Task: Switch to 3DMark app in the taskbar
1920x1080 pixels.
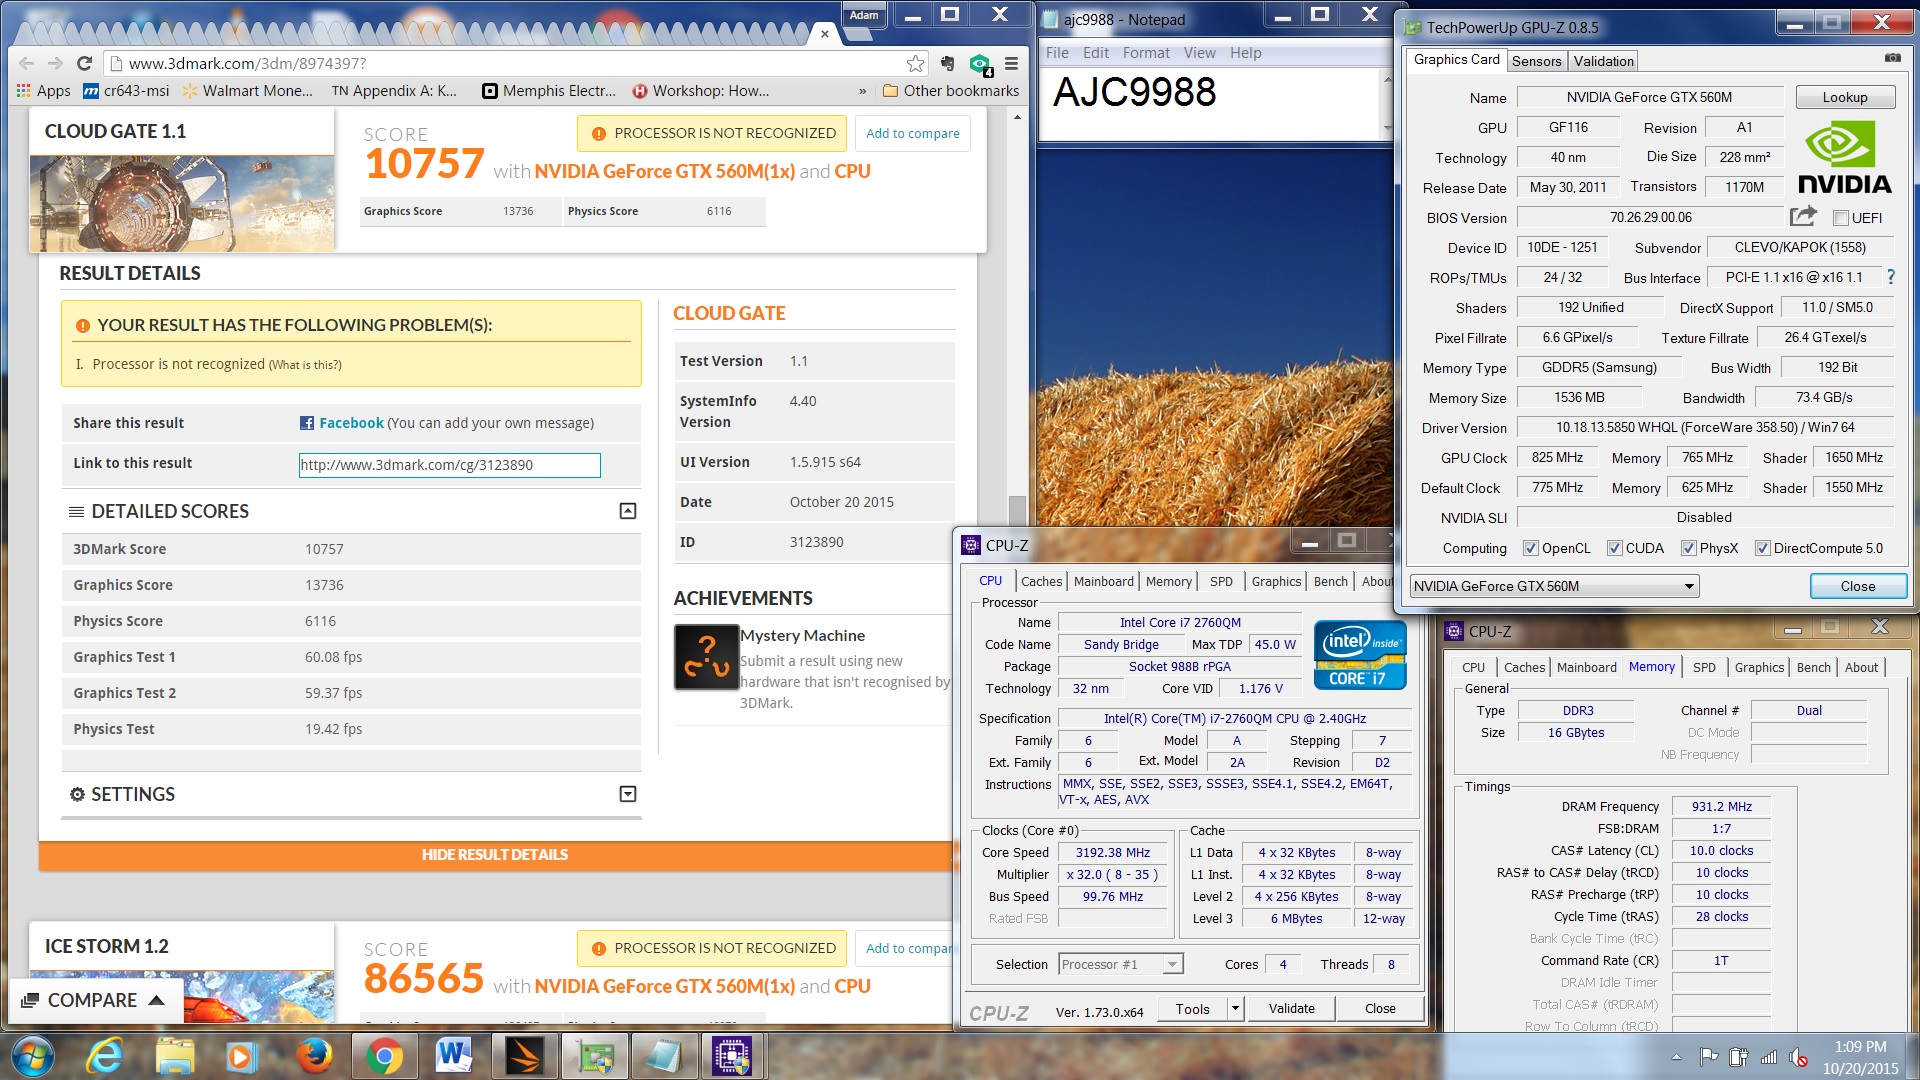Action: [524, 1056]
